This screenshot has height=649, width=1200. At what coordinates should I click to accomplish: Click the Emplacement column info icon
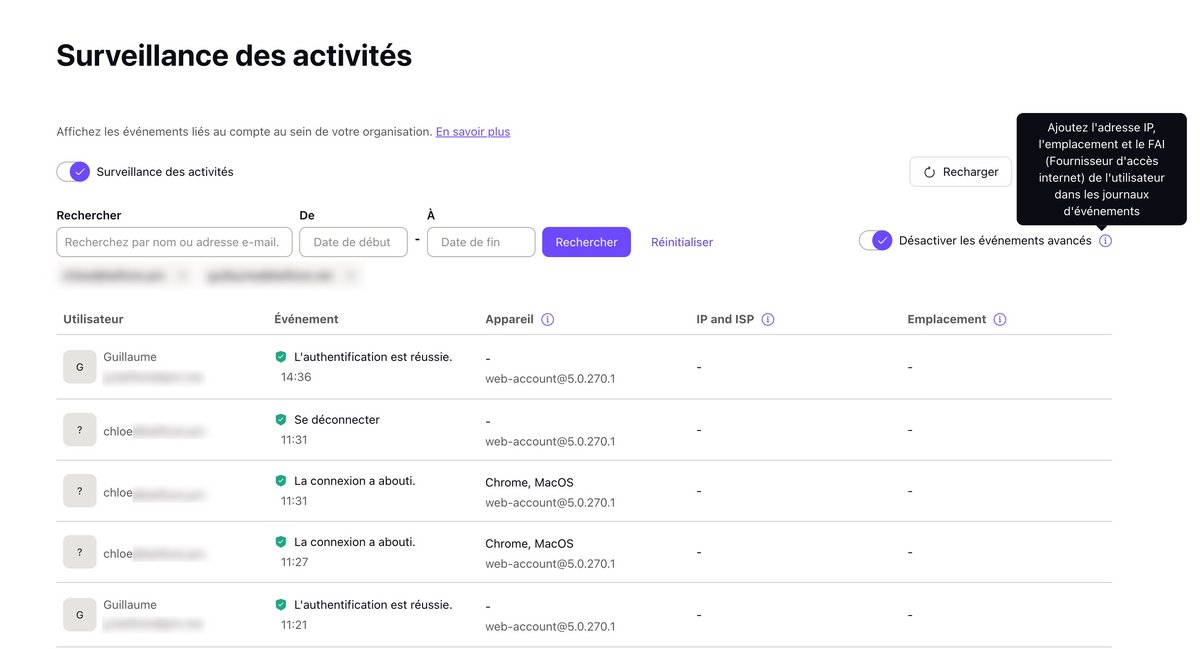coord(1000,320)
